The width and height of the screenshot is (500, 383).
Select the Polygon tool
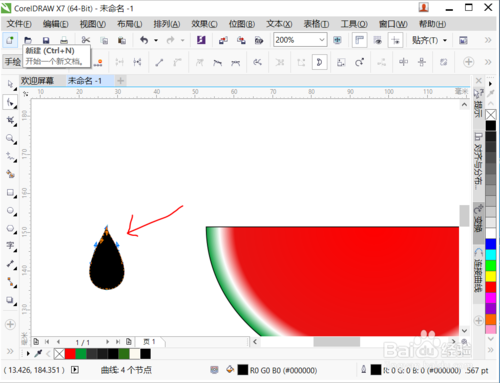pyautogui.click(x=11, y=228)
